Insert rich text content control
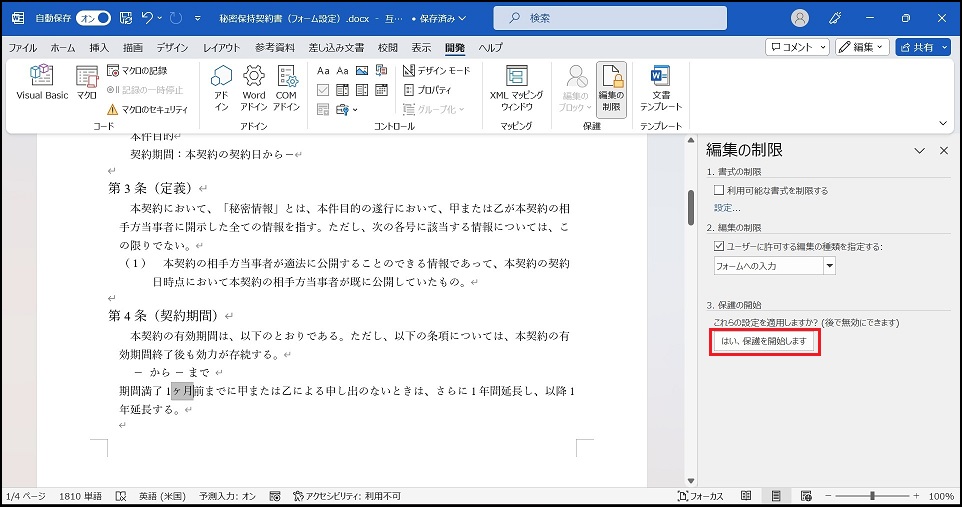This screenshot has width=962, height=507. pyautogui.click(x=323, y=71)
